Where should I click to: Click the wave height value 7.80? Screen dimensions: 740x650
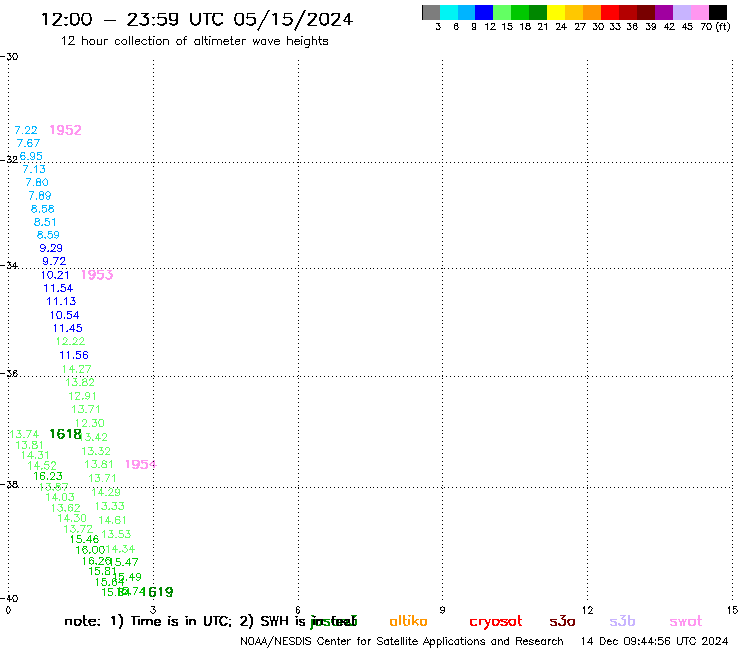pyautogui.click(x=37, y=182)
